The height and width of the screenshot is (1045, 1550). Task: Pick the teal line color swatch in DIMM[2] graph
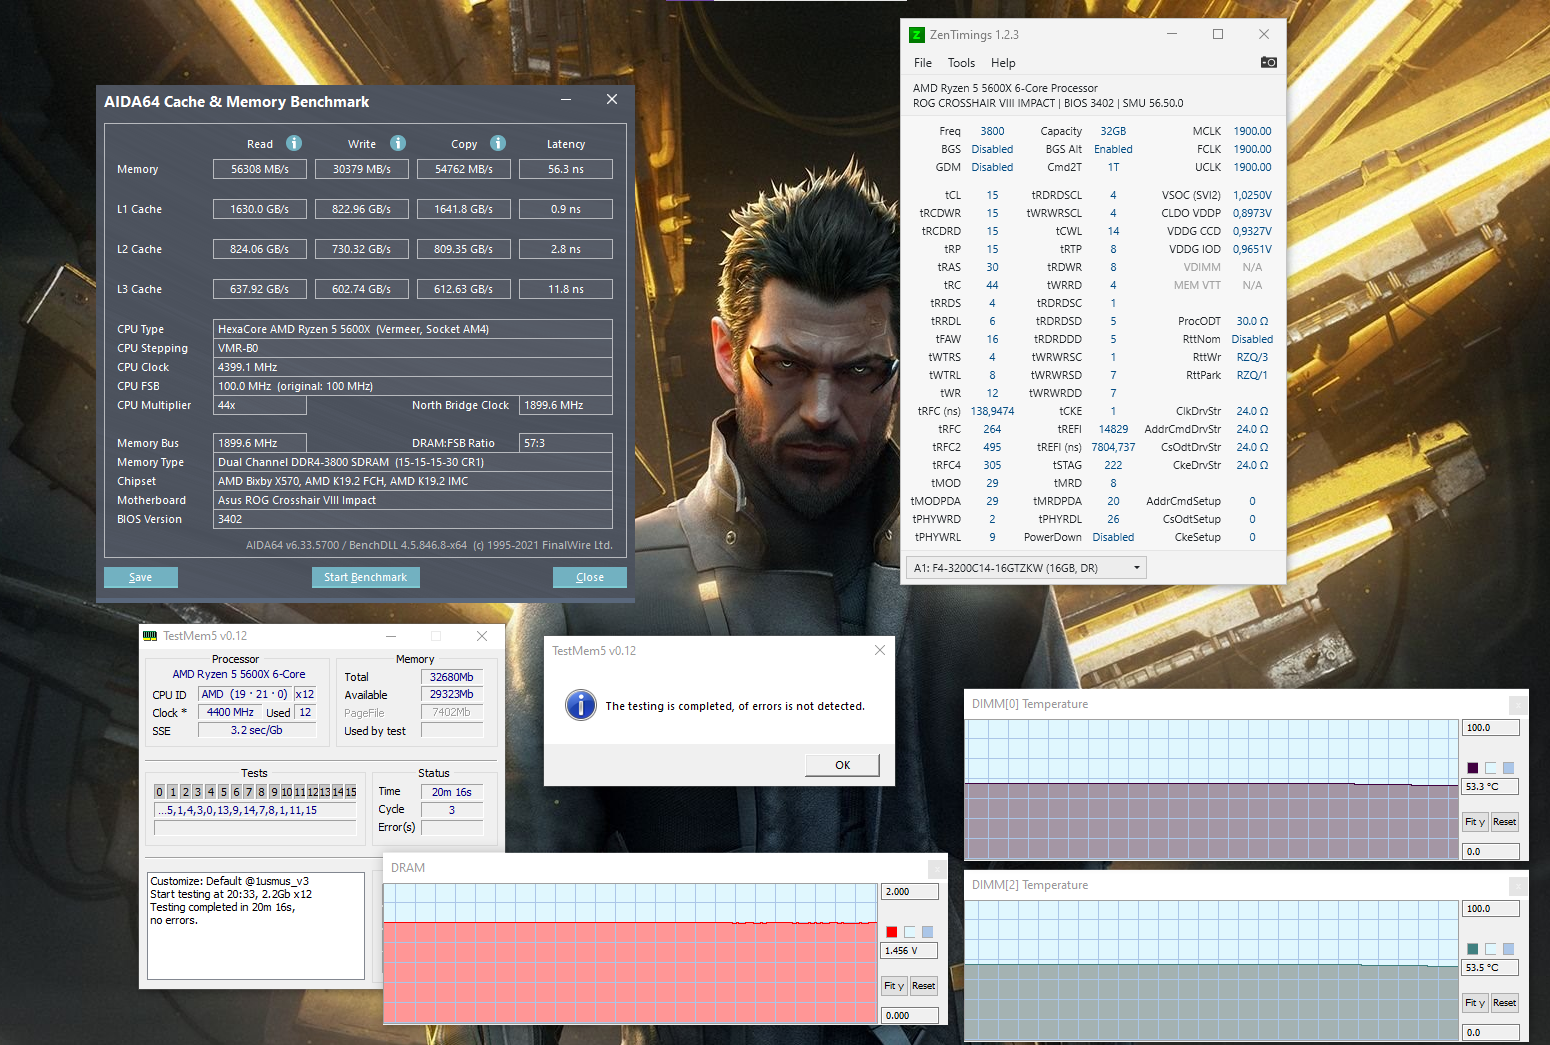click(x=1473, y=949)
